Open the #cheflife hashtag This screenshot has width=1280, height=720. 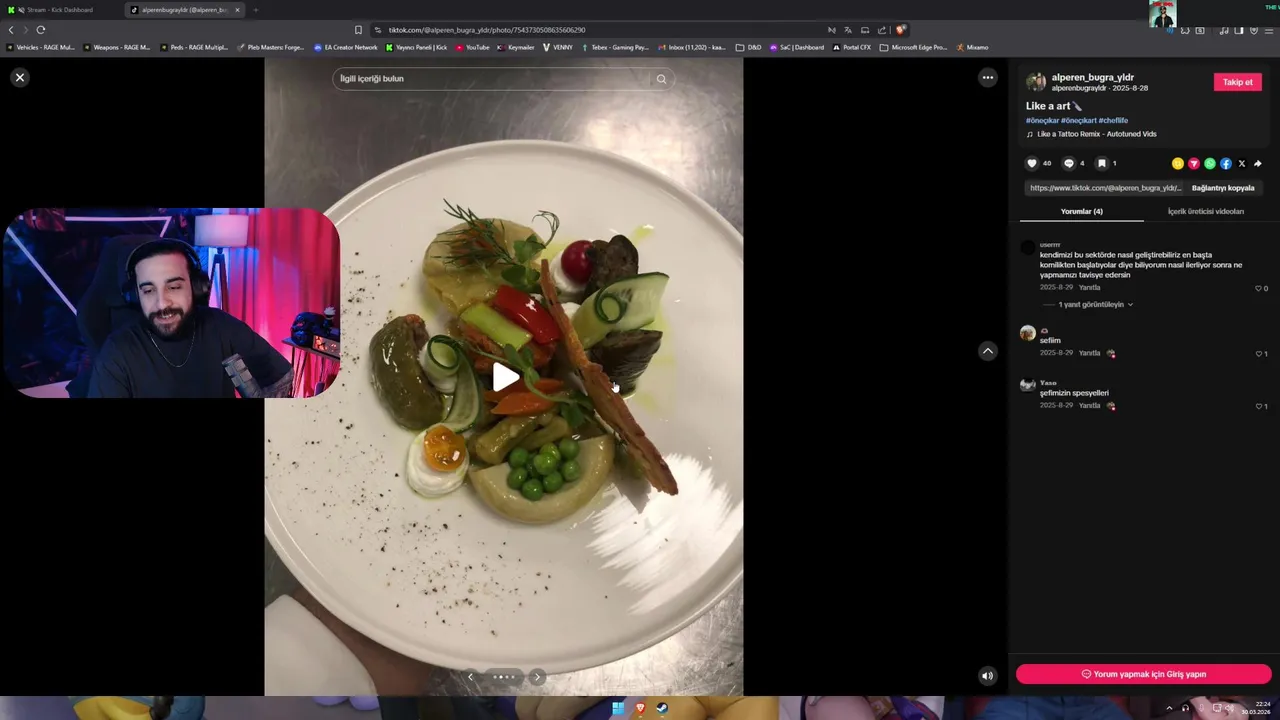click(x=1113, y=120)
